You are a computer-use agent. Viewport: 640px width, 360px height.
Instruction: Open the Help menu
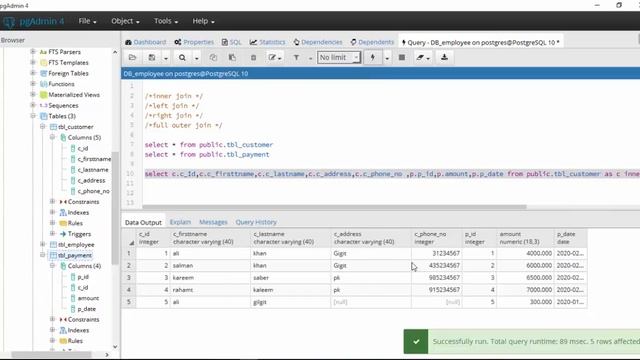(x=203, y=21)
